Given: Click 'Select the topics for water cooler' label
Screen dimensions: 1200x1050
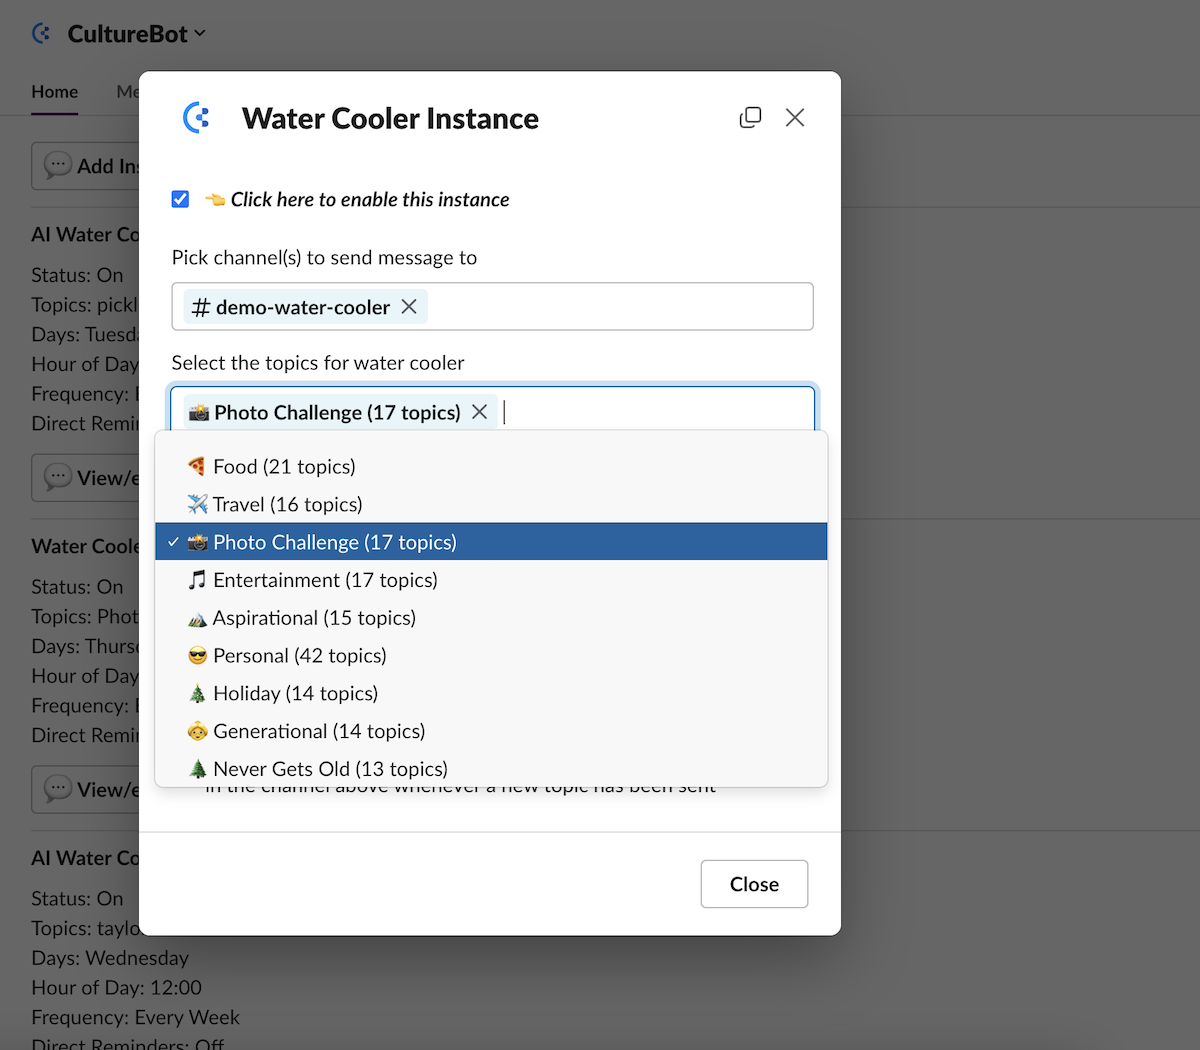Looking at the screenshot, I should (x=318, y=363).
